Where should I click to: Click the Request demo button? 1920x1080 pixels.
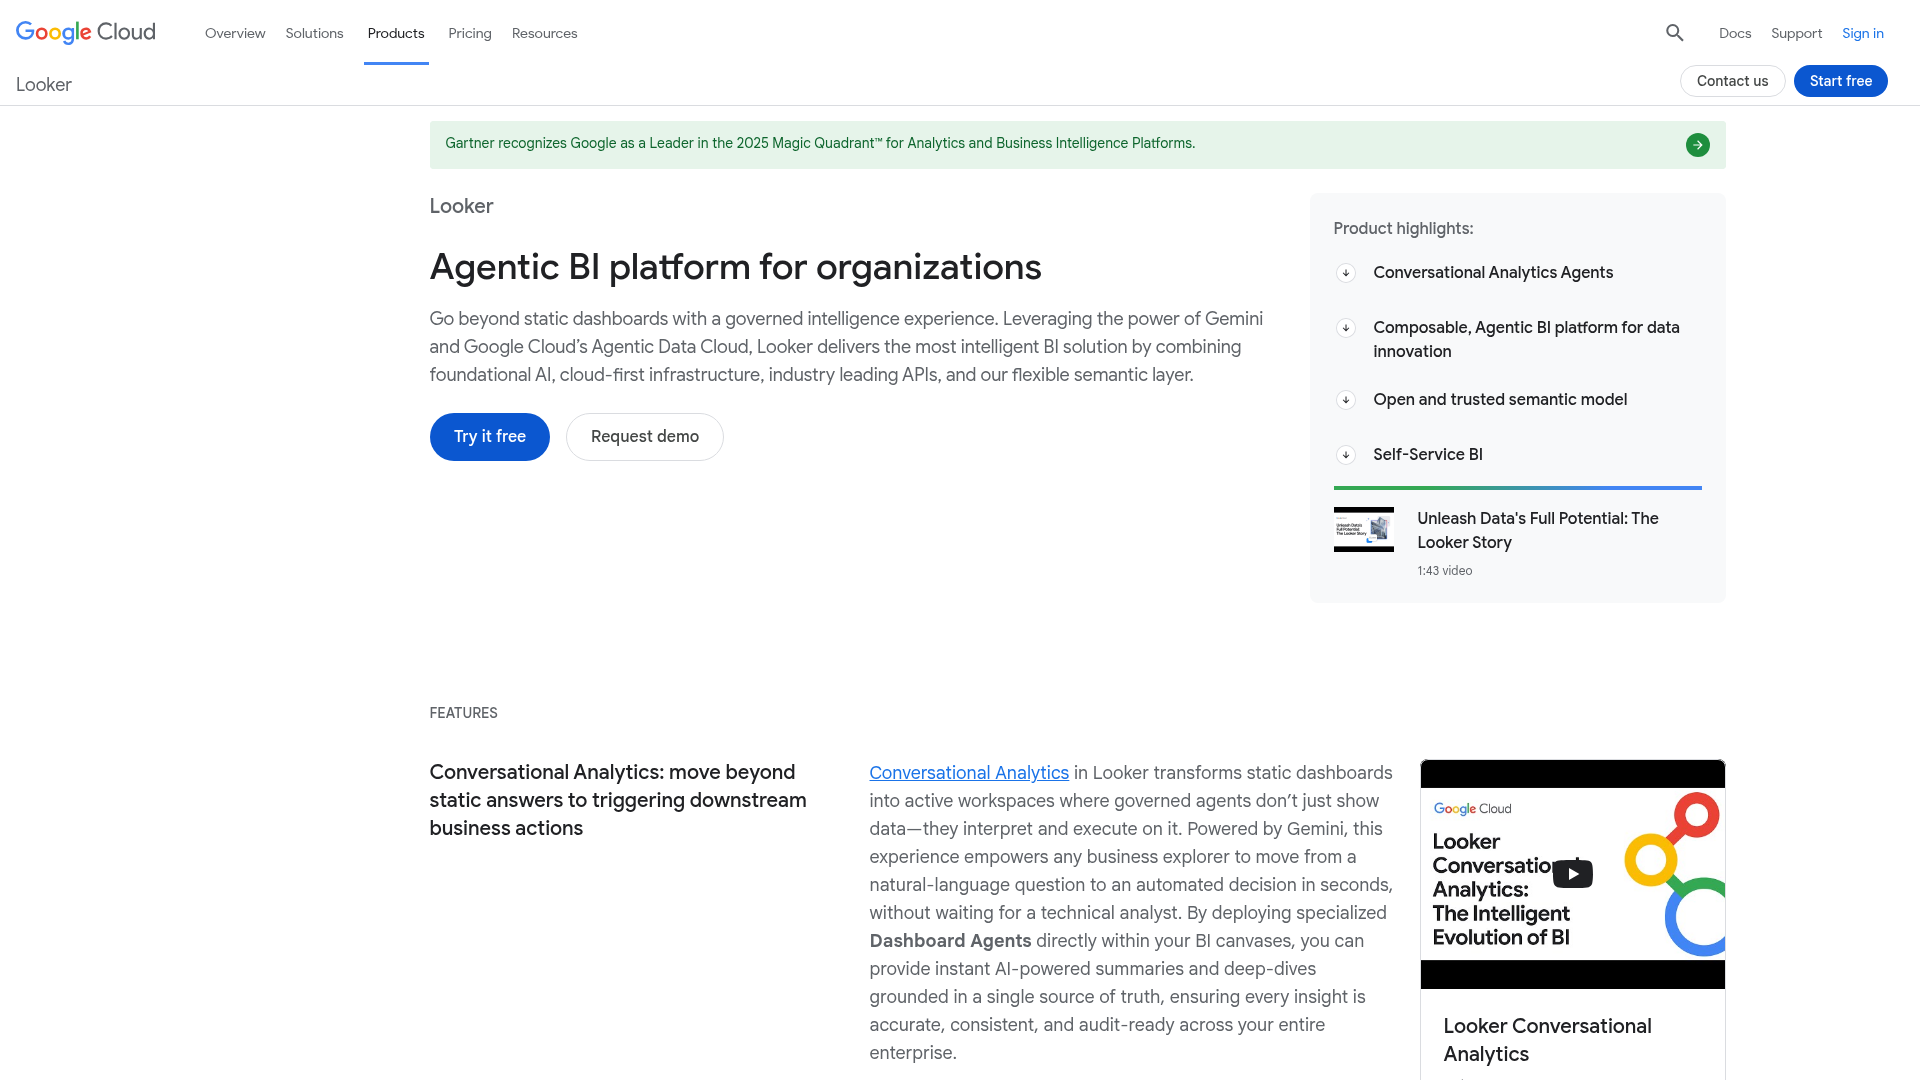(x=645, y=437)
